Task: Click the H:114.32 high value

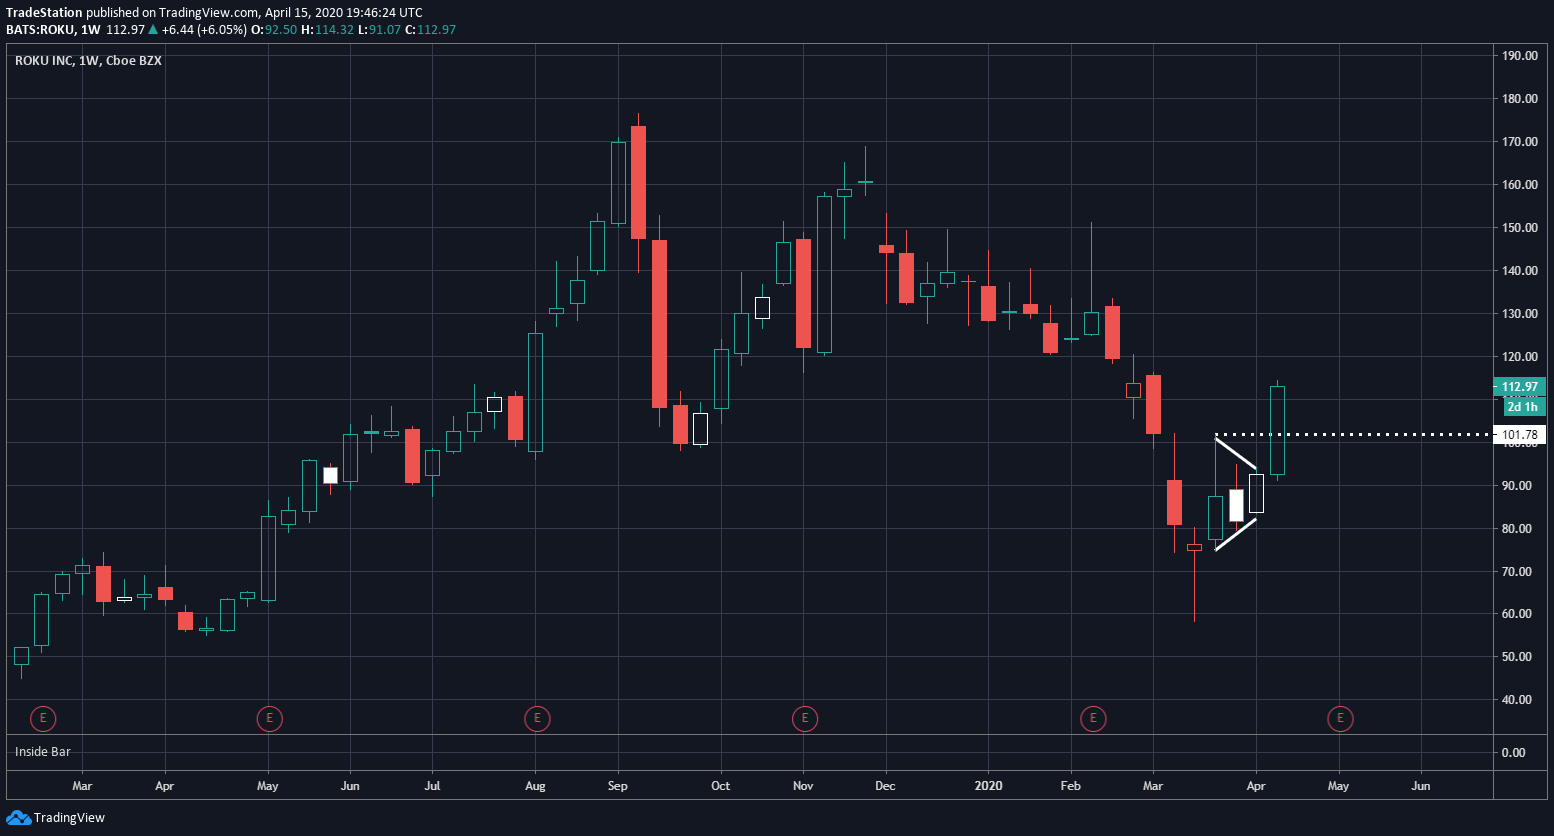Action: point(328,30)
